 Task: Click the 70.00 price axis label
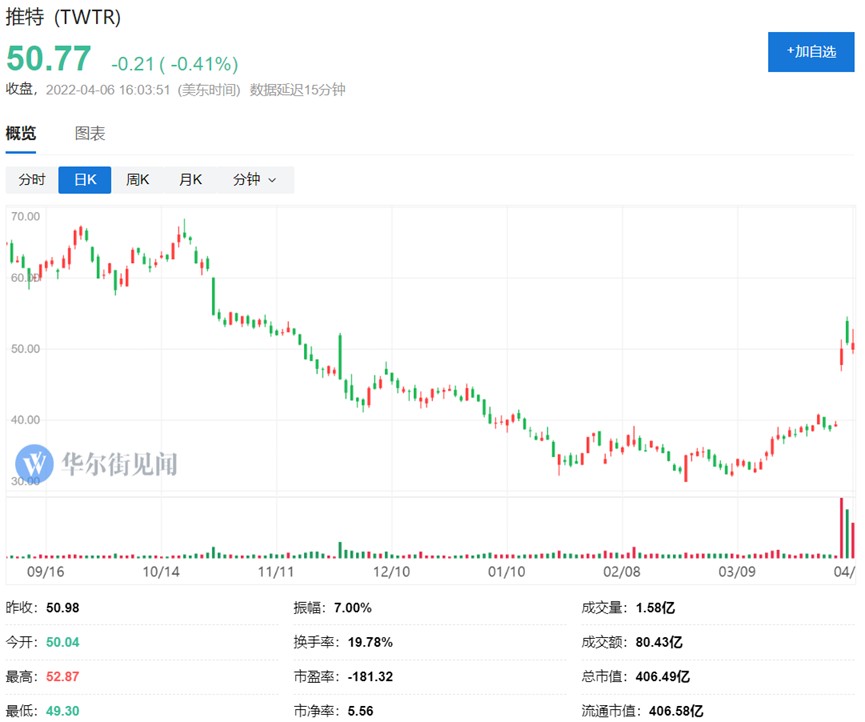point(25,216)
